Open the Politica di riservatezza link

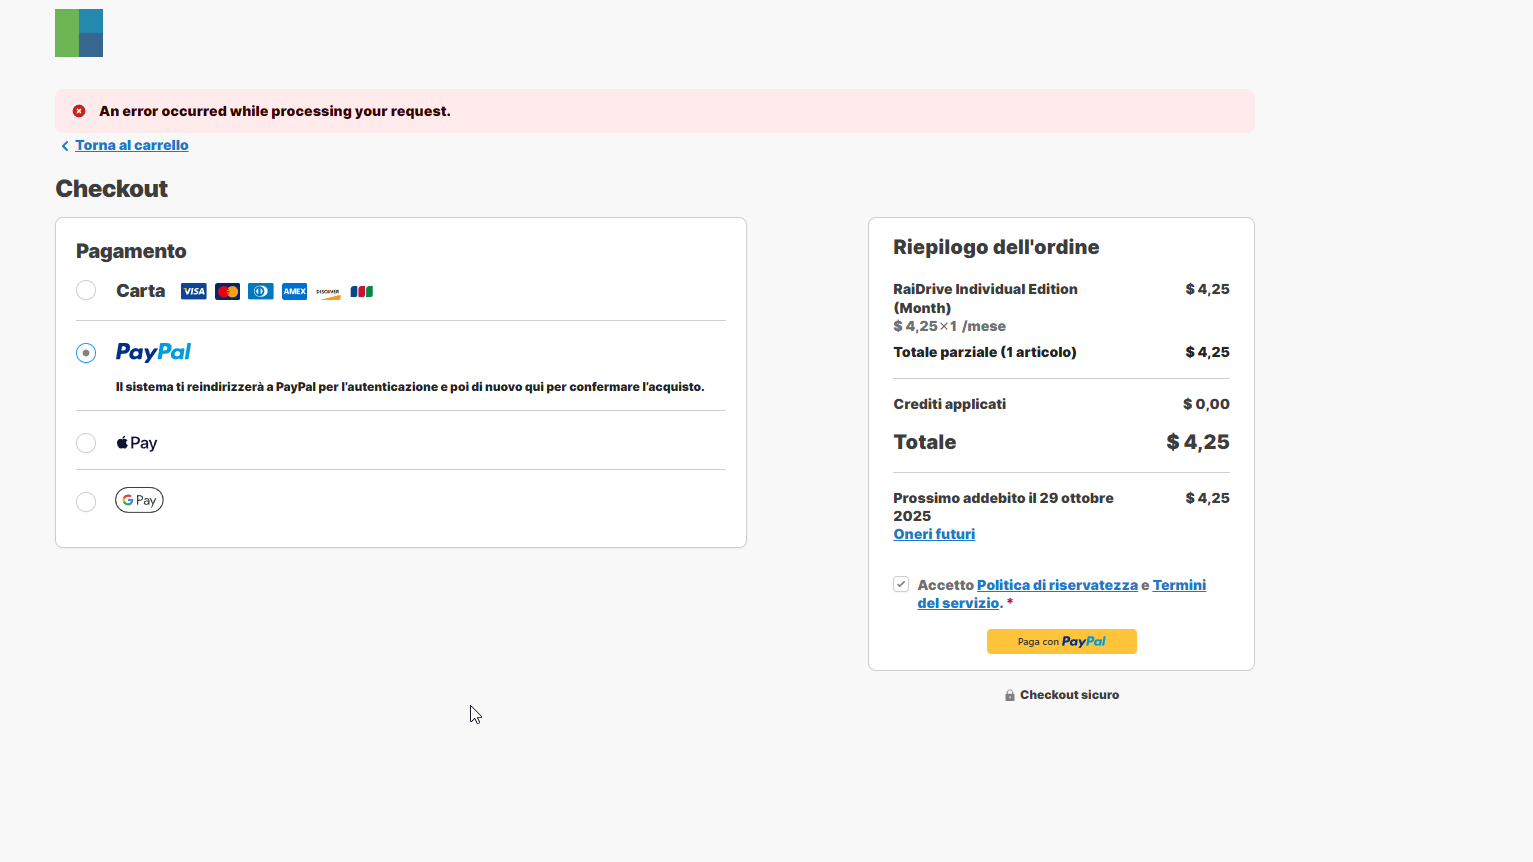point(1057,585)
